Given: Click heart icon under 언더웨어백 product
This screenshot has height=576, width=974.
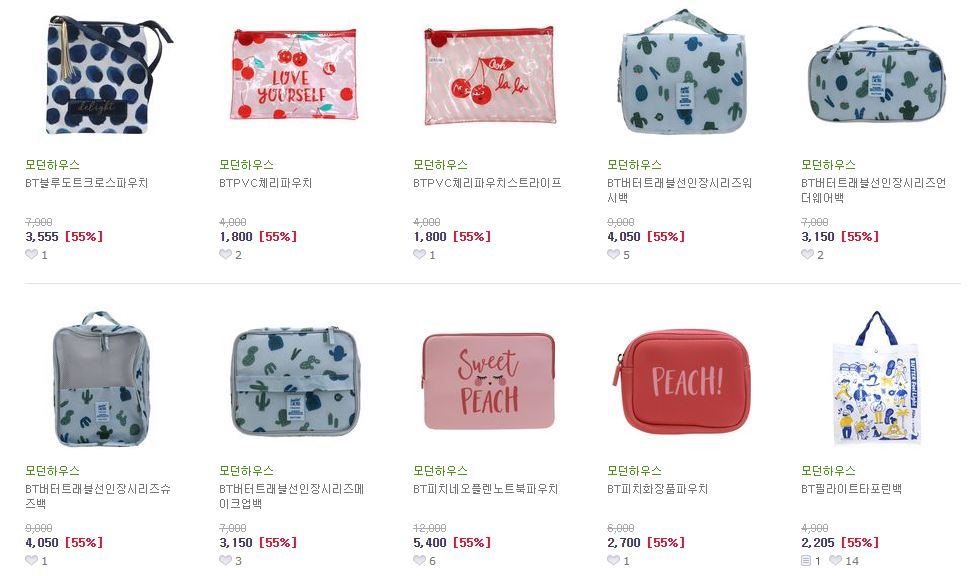Looking at the screenshot, I should [807, 254].
